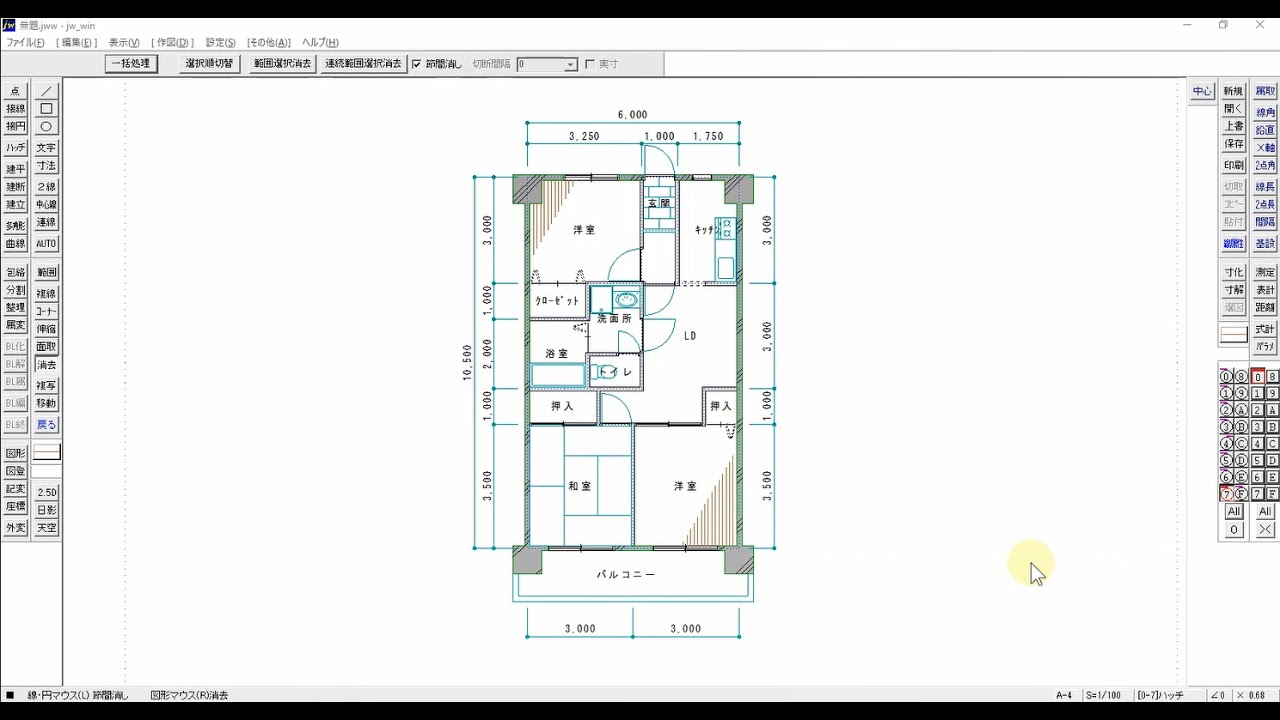
Task: Select the line drawing tool
Action: 46,91
